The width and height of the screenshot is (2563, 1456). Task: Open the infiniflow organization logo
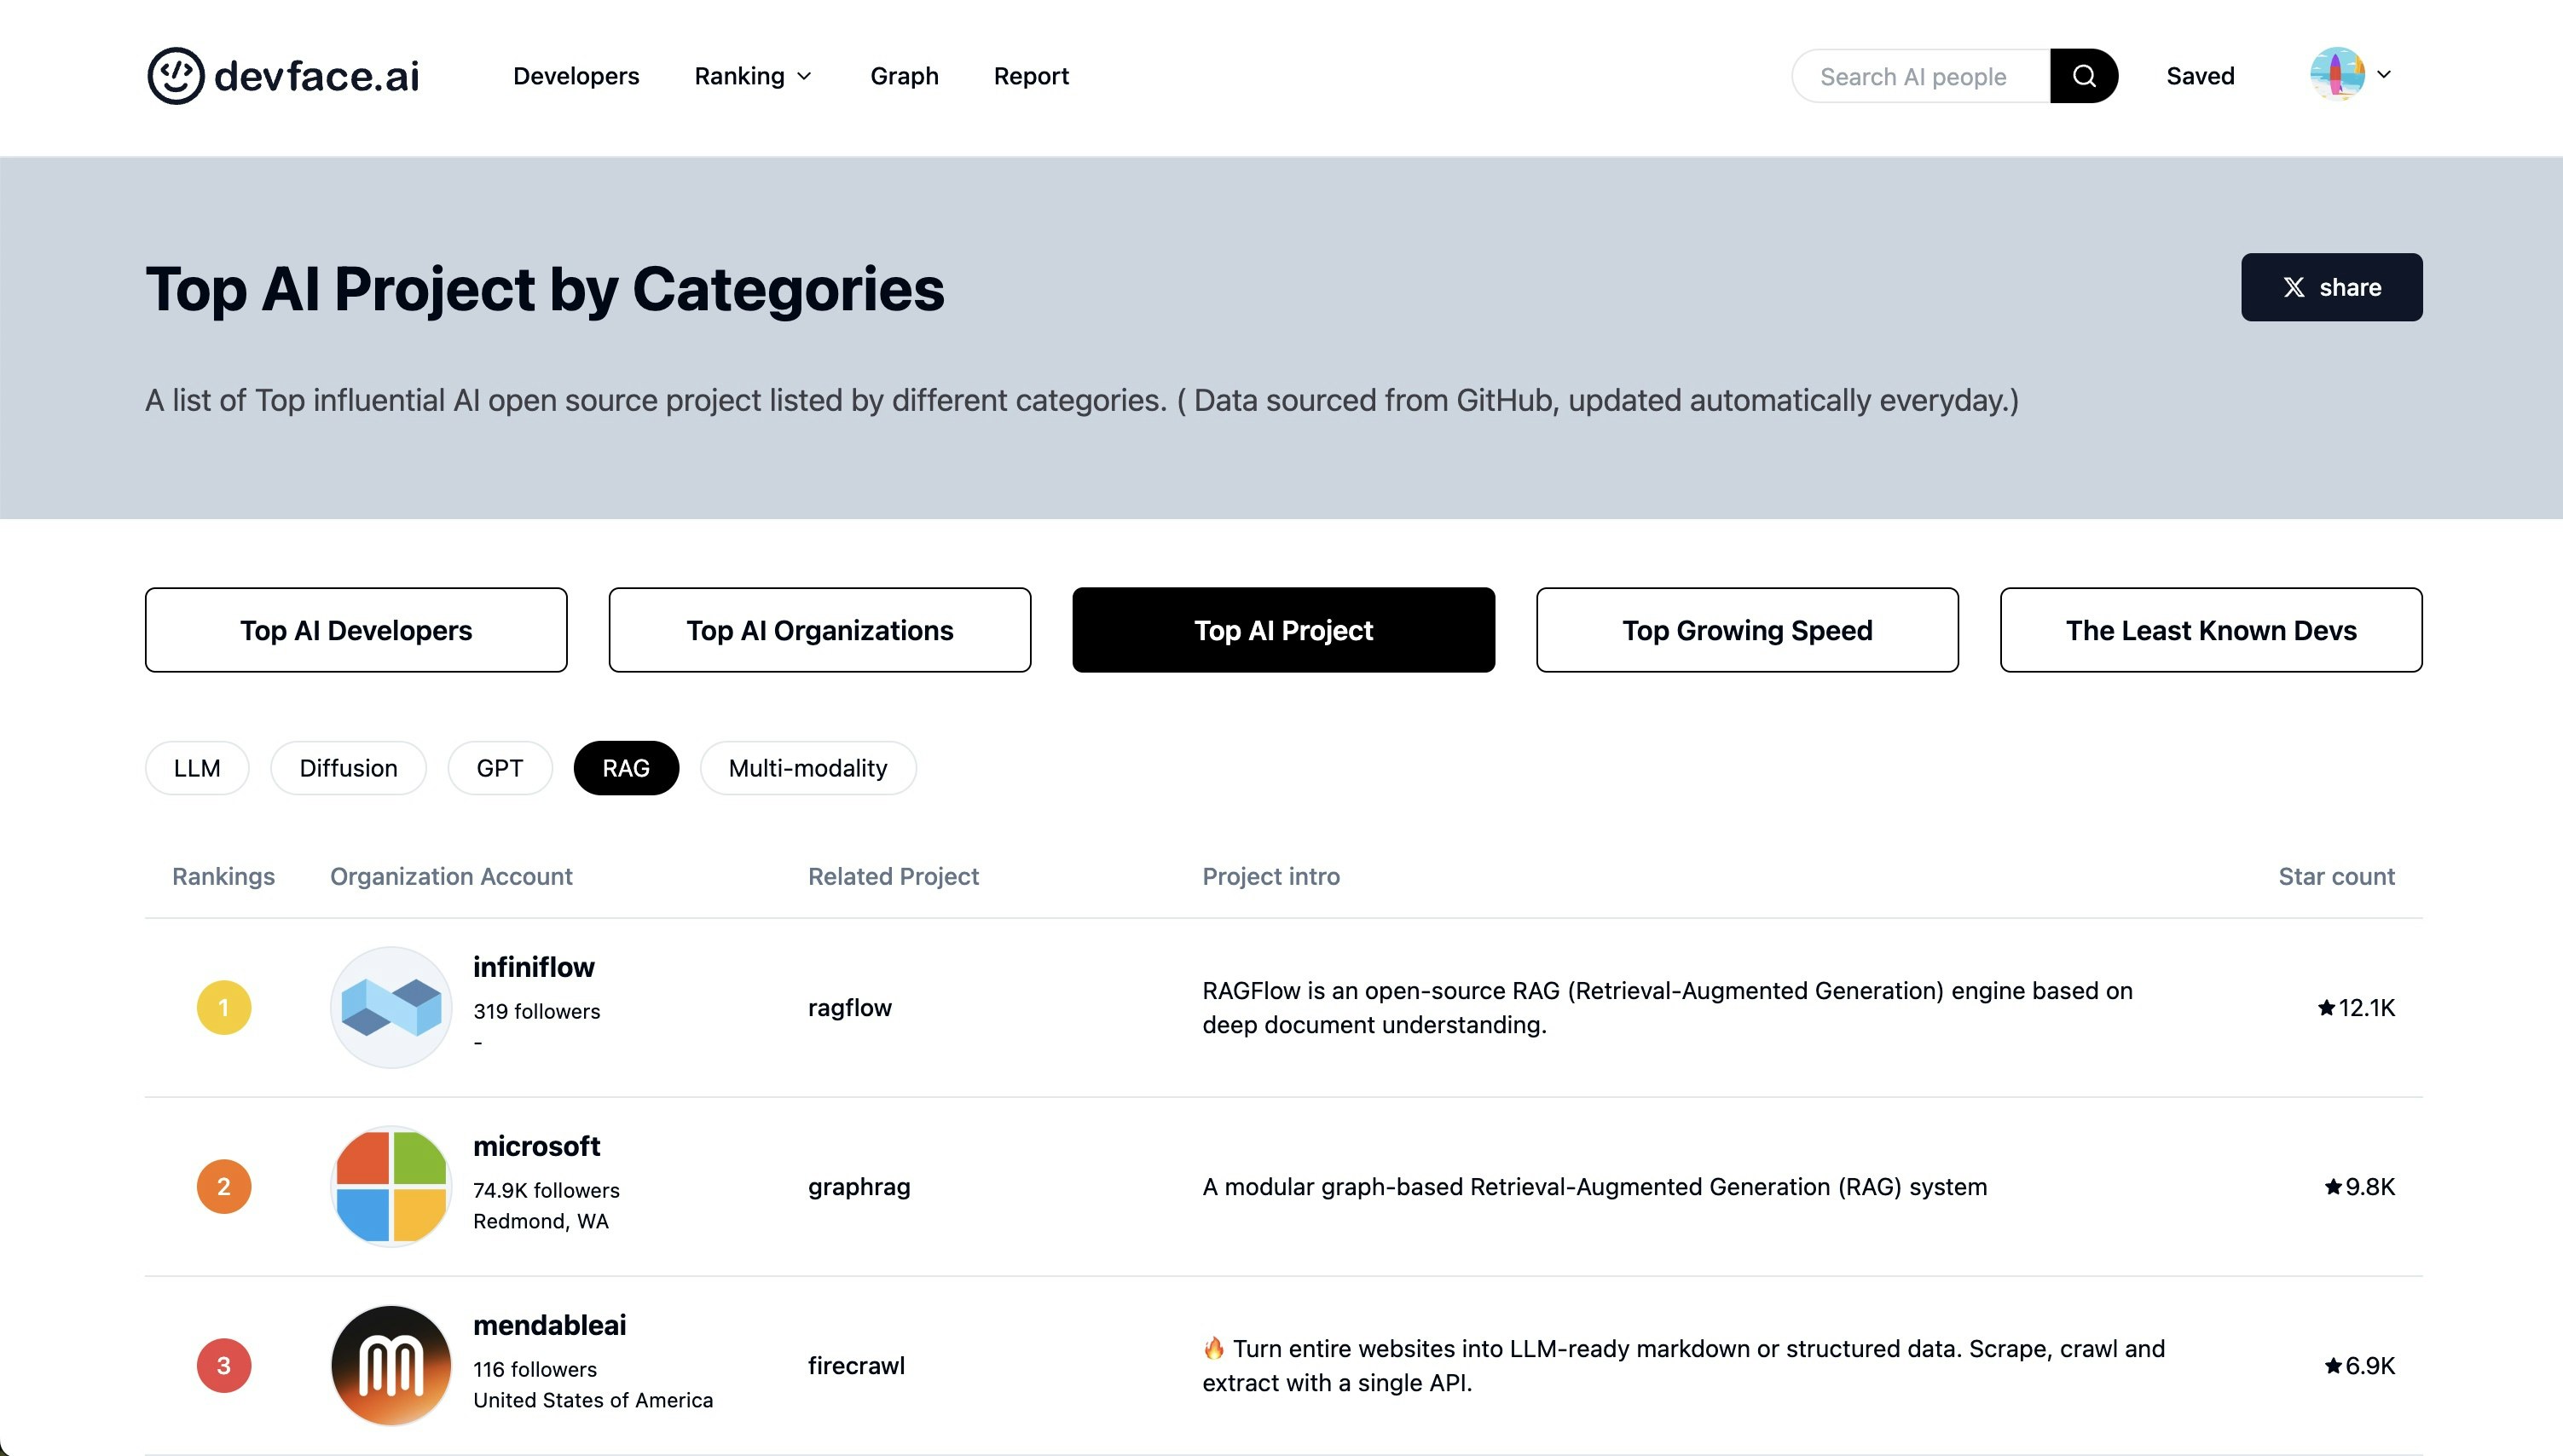391,1007
